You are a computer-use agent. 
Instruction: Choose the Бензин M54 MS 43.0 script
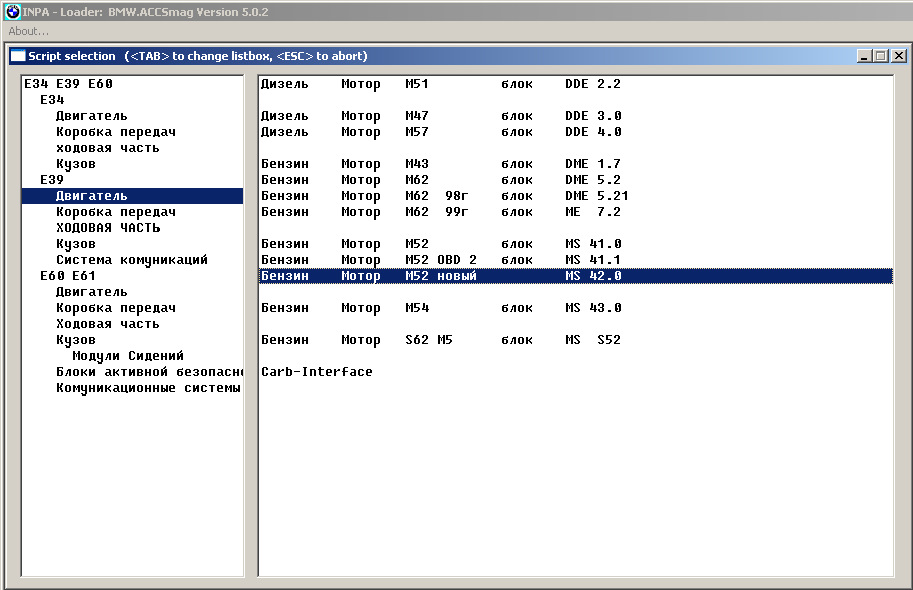click(575, 308)
